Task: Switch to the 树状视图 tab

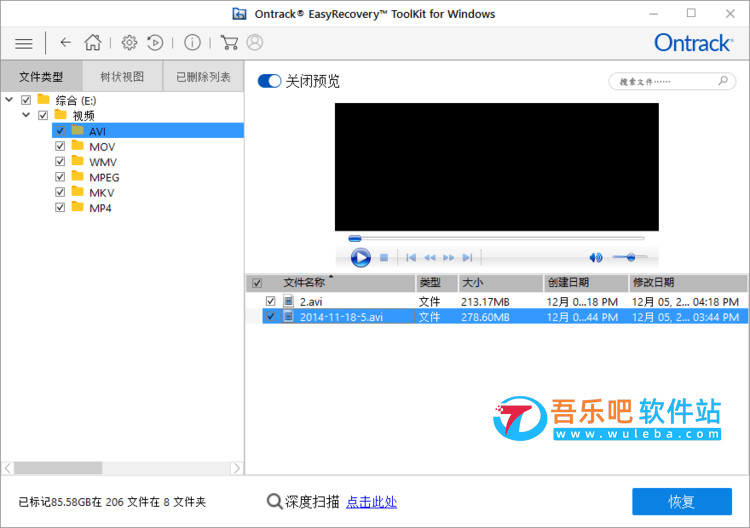Action: [122, 77]
